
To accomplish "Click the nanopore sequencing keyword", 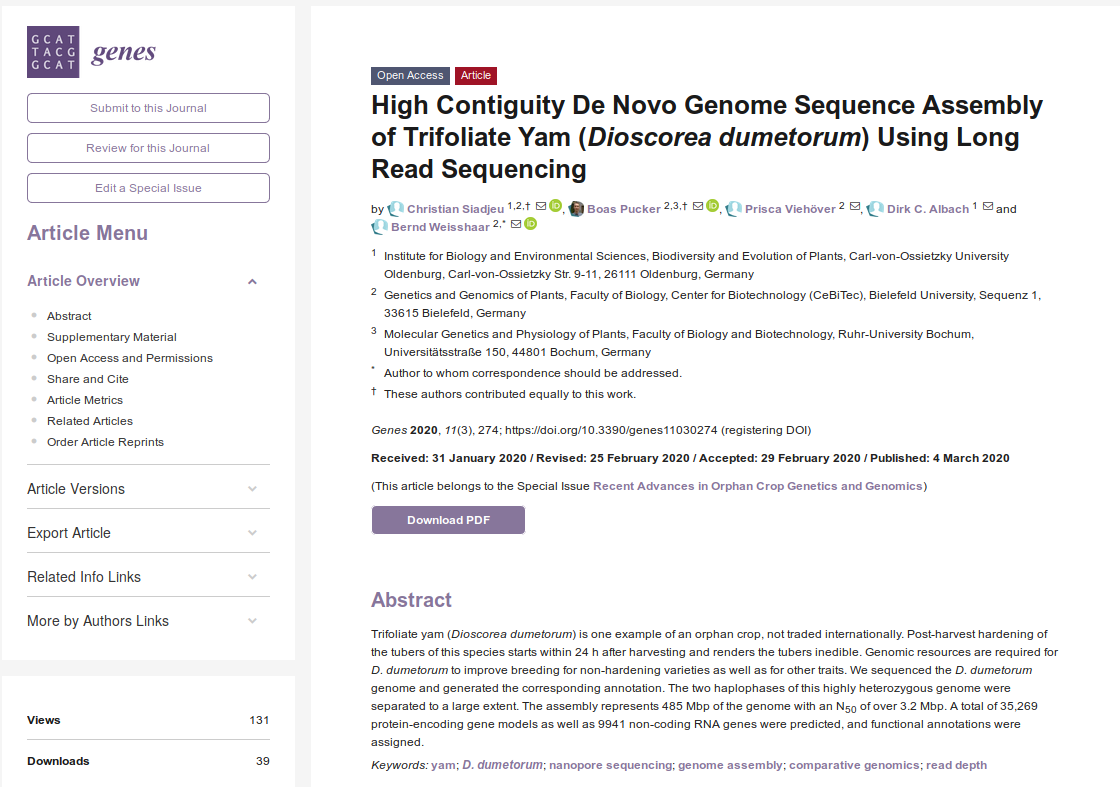I will tap(611, 765).
